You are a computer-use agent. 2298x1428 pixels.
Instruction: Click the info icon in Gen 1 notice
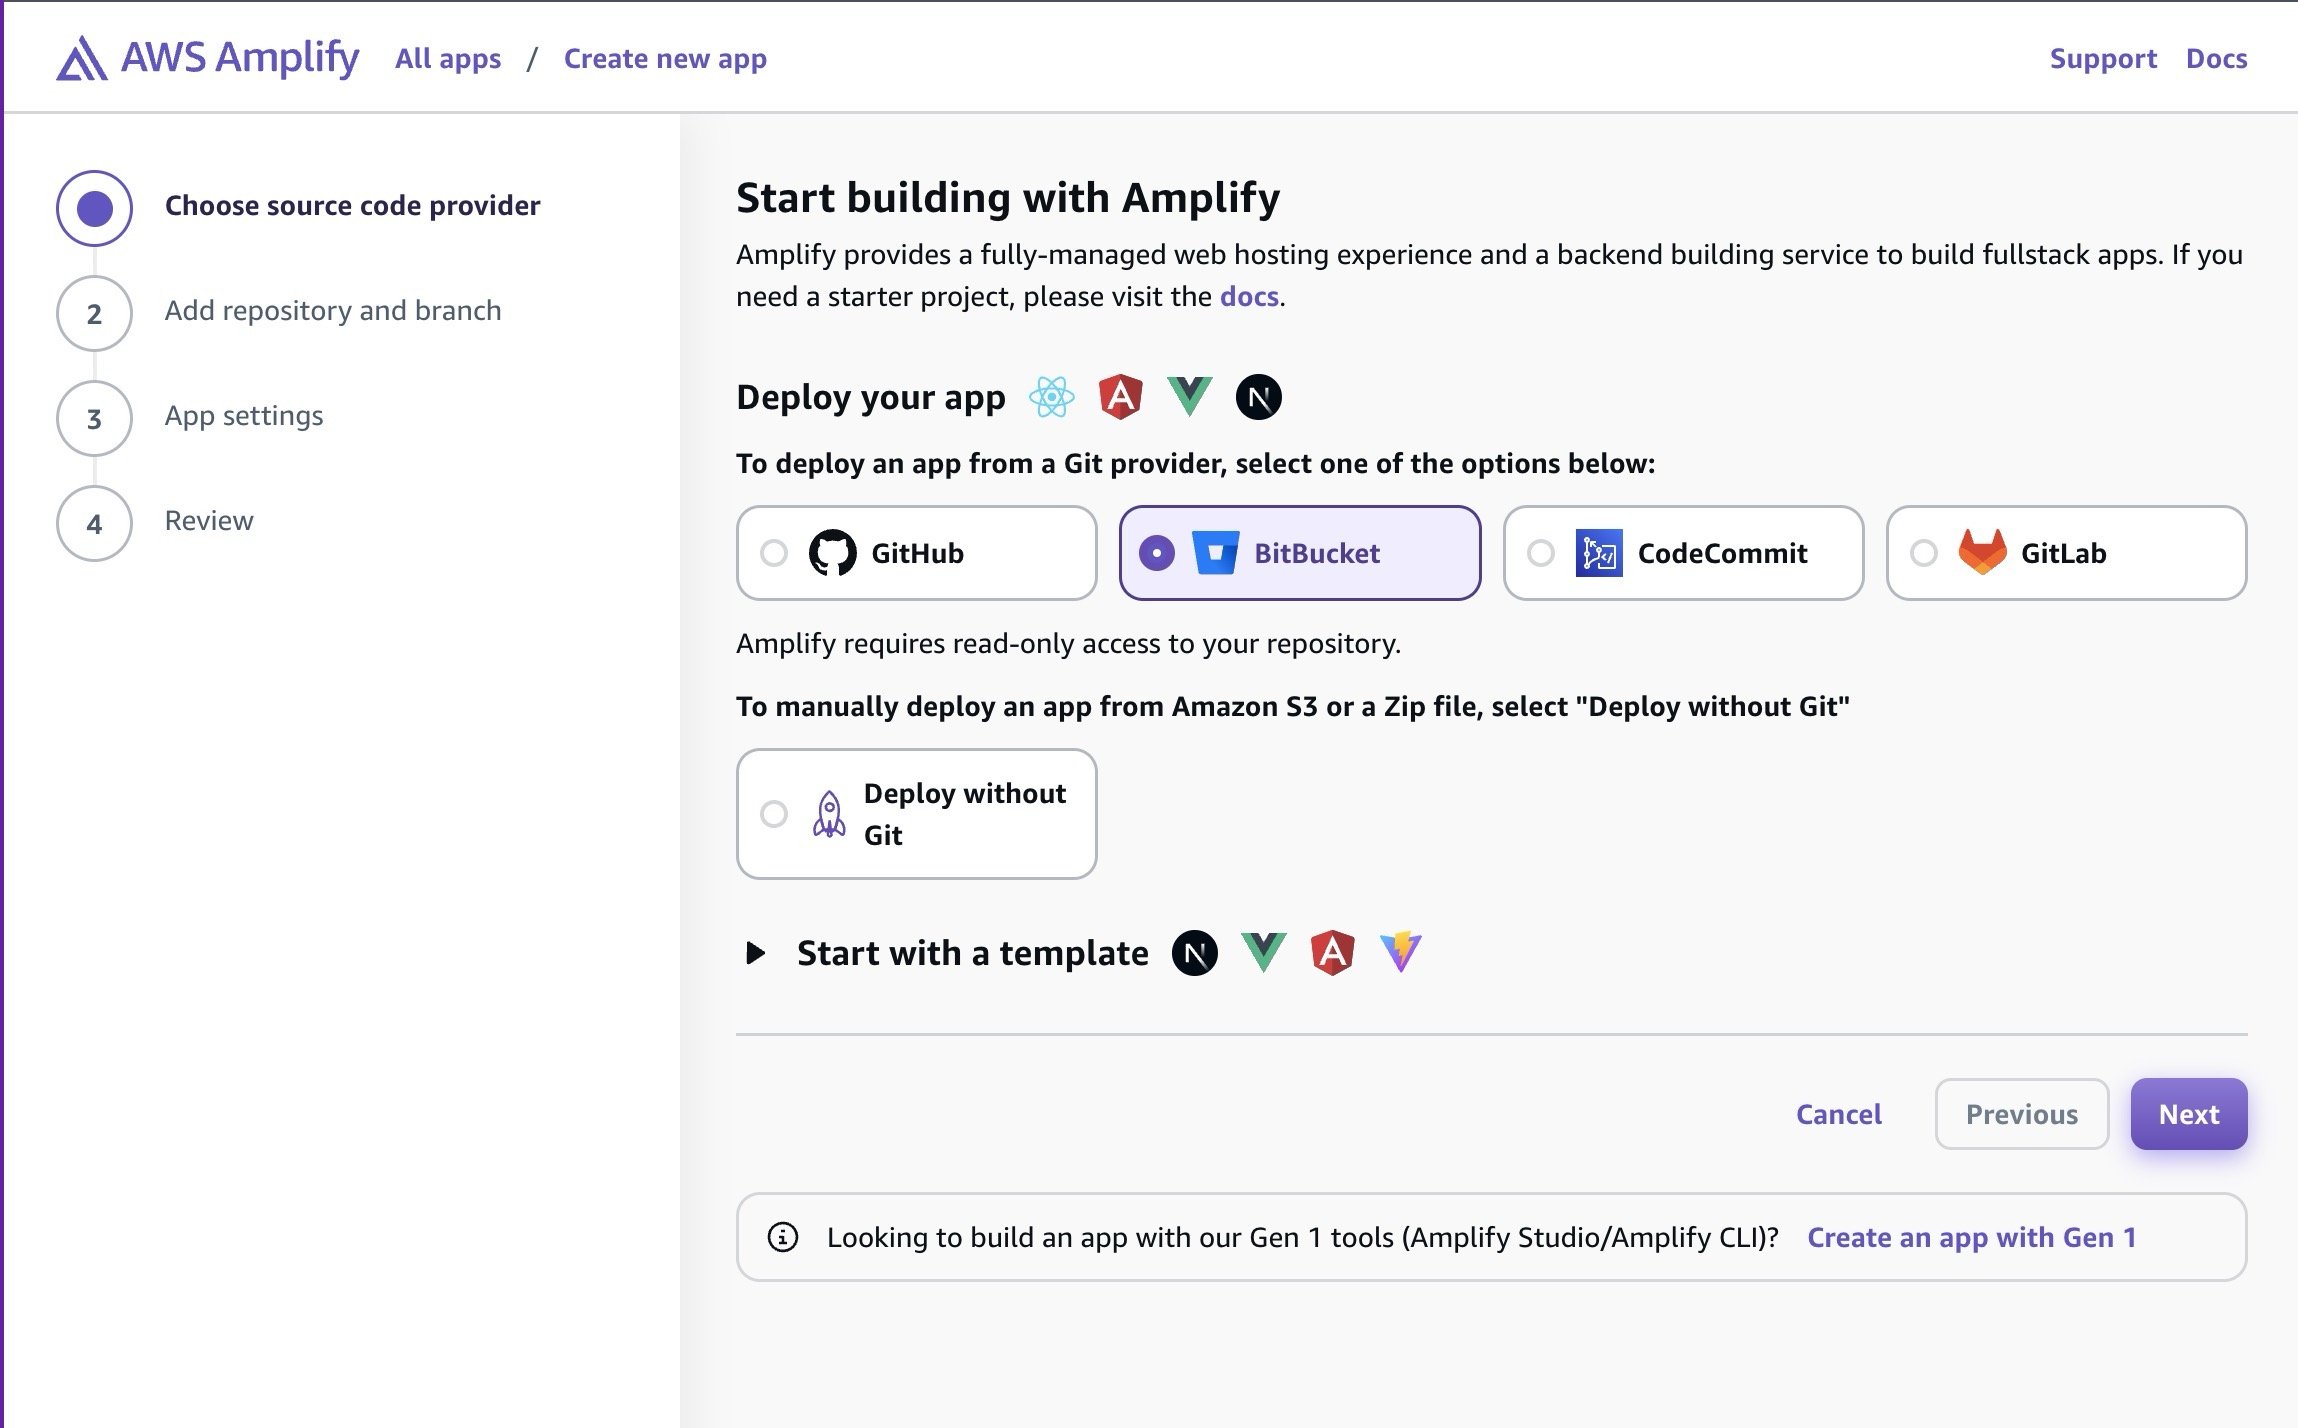[782, 1237]
